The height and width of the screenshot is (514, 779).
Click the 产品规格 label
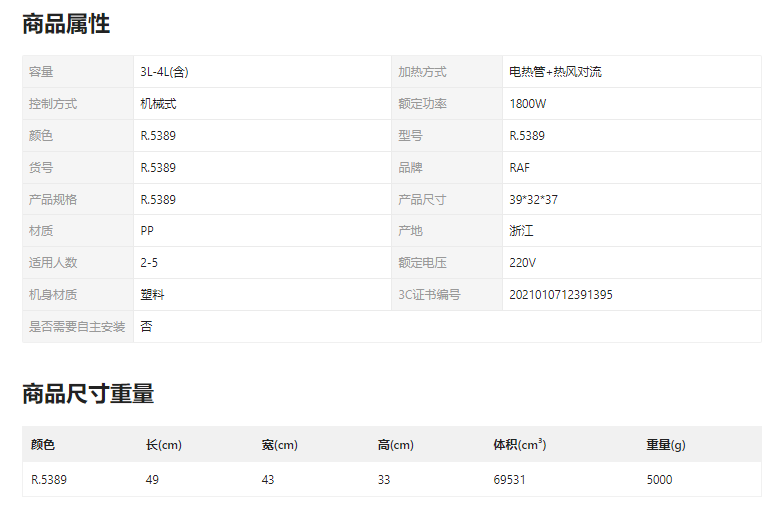(x=53, y=200)
